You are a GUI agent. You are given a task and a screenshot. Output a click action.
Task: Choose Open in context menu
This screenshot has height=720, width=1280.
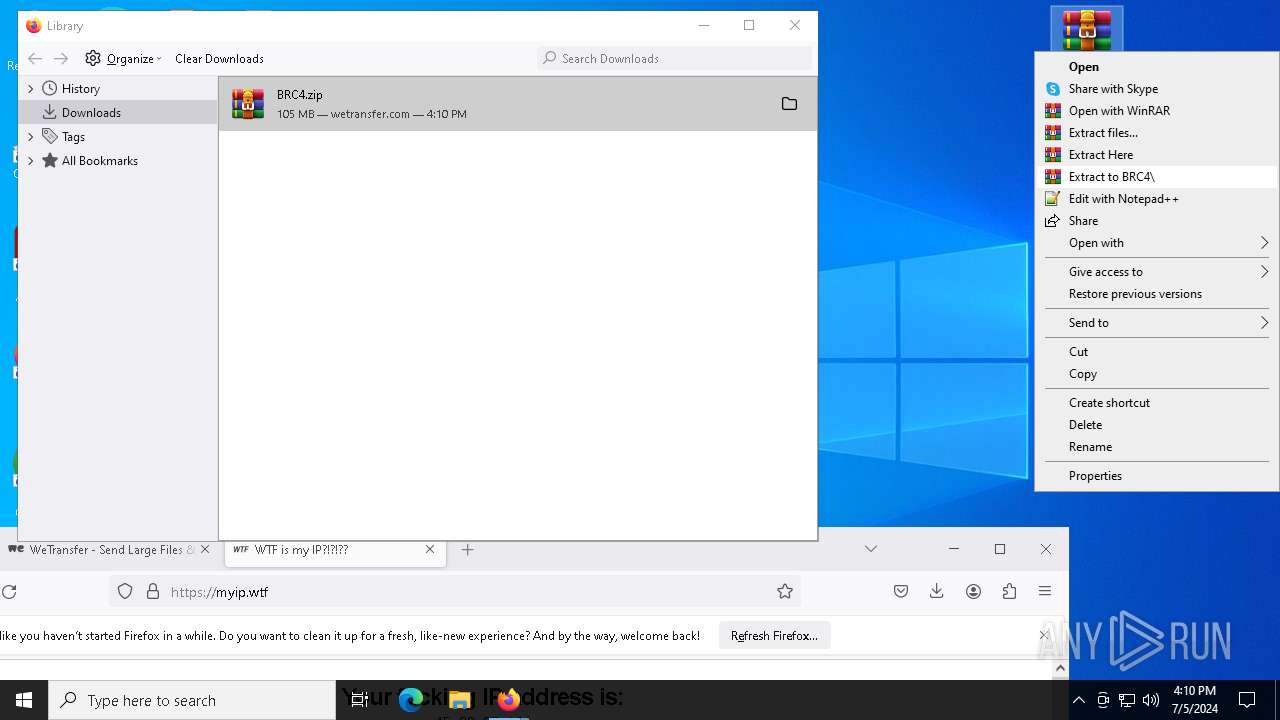tap(1156, 67)
